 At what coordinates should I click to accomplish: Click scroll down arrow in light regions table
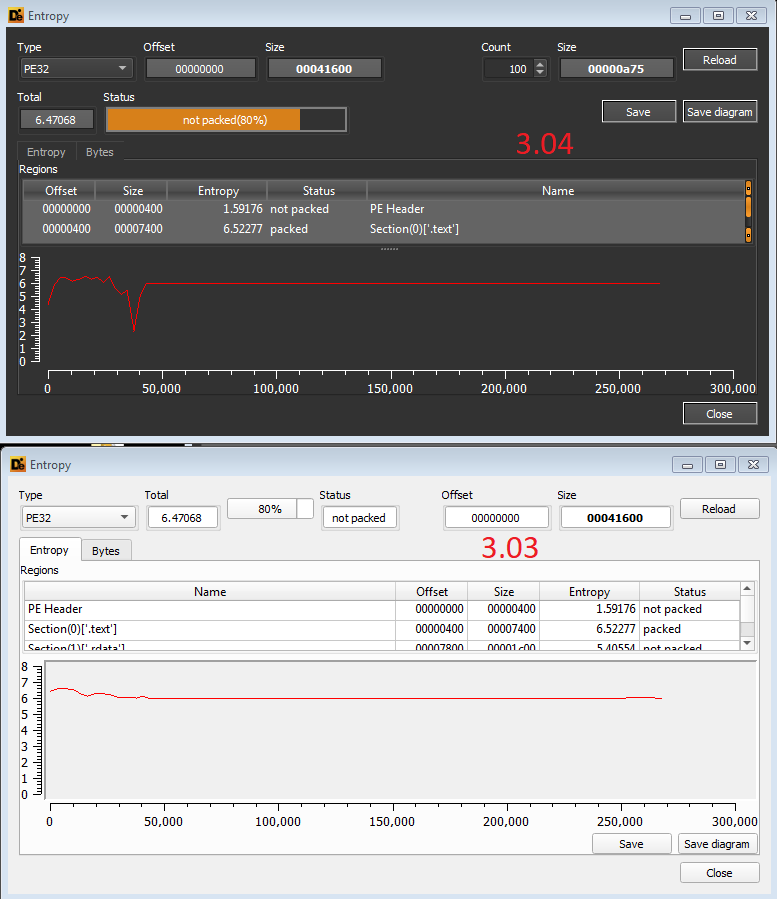tap(747, 643)
